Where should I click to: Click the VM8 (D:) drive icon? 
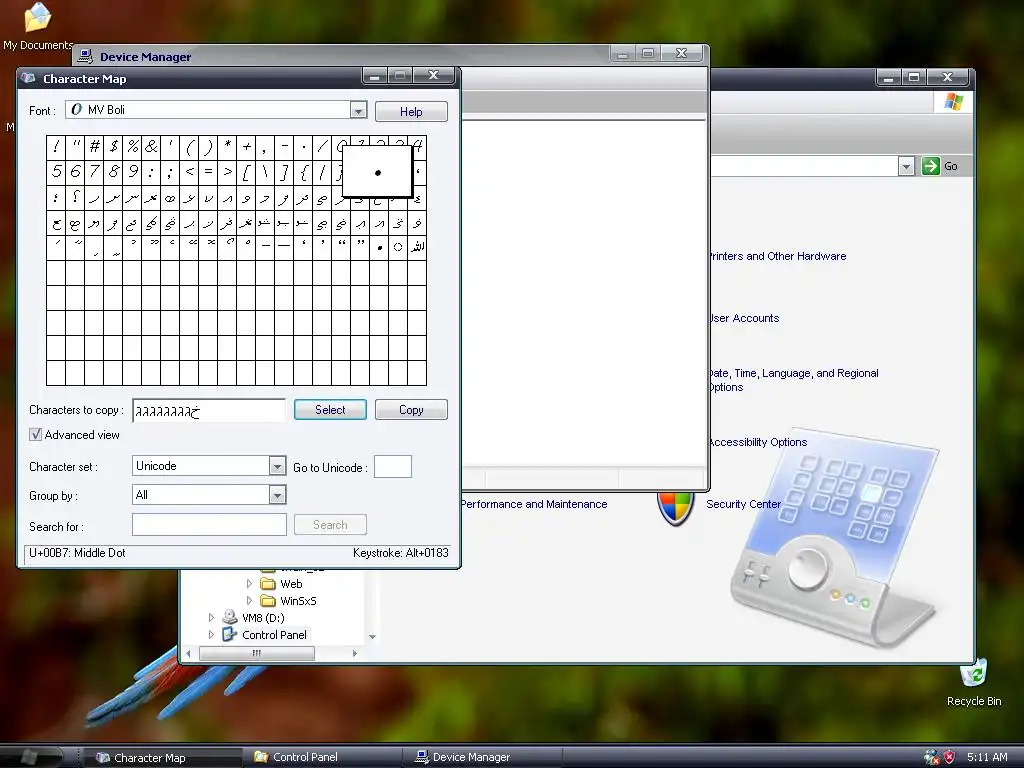pyautogui.click(x=229, y=616)
